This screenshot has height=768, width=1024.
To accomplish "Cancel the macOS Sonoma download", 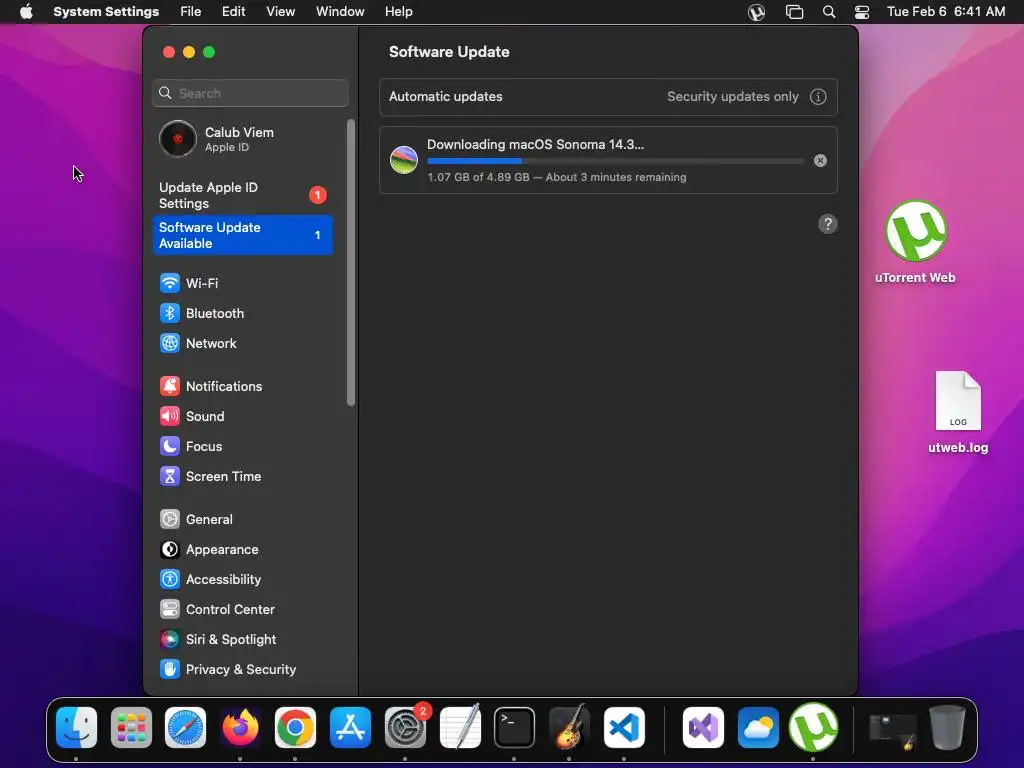I will click(x=820, y=161).
